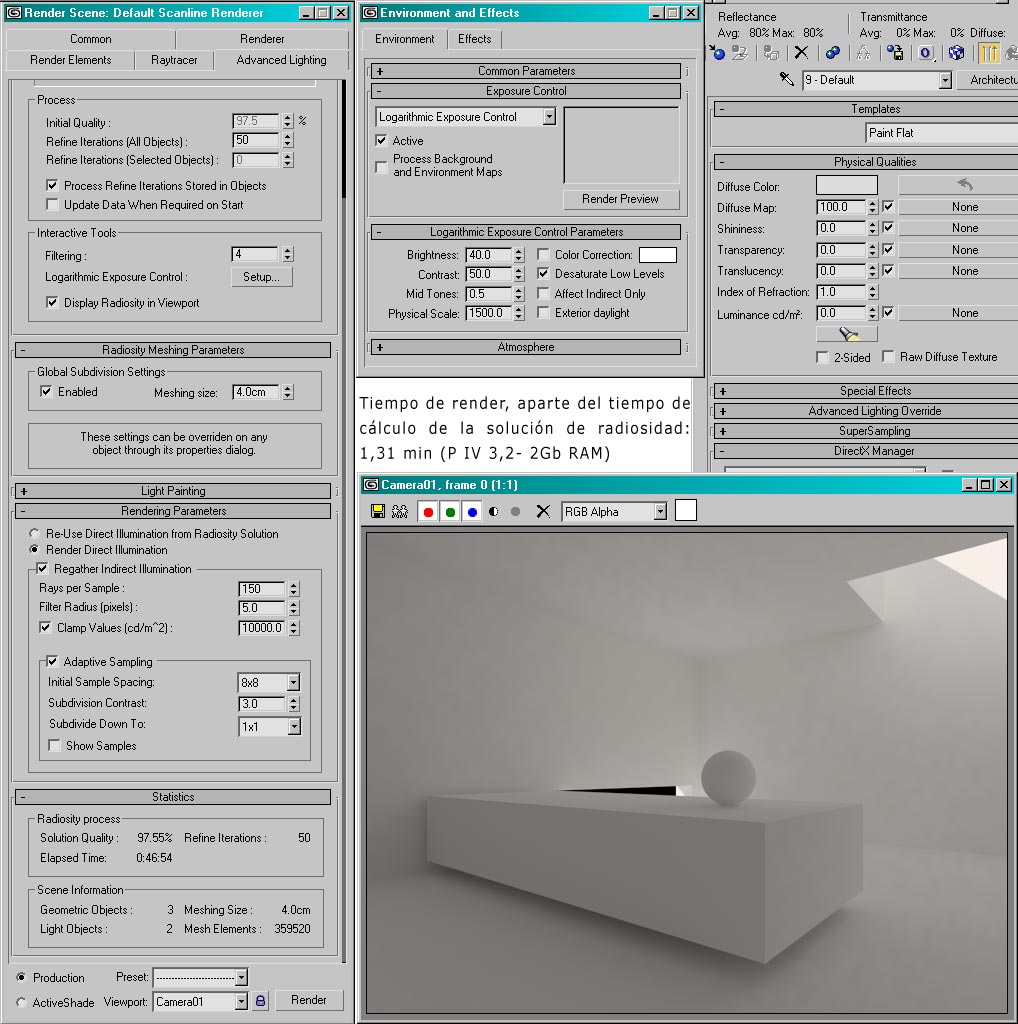The height and width of the screenshot is (1024, 1018).
Task: Click Brightness value field
Action: pos(489,255)
